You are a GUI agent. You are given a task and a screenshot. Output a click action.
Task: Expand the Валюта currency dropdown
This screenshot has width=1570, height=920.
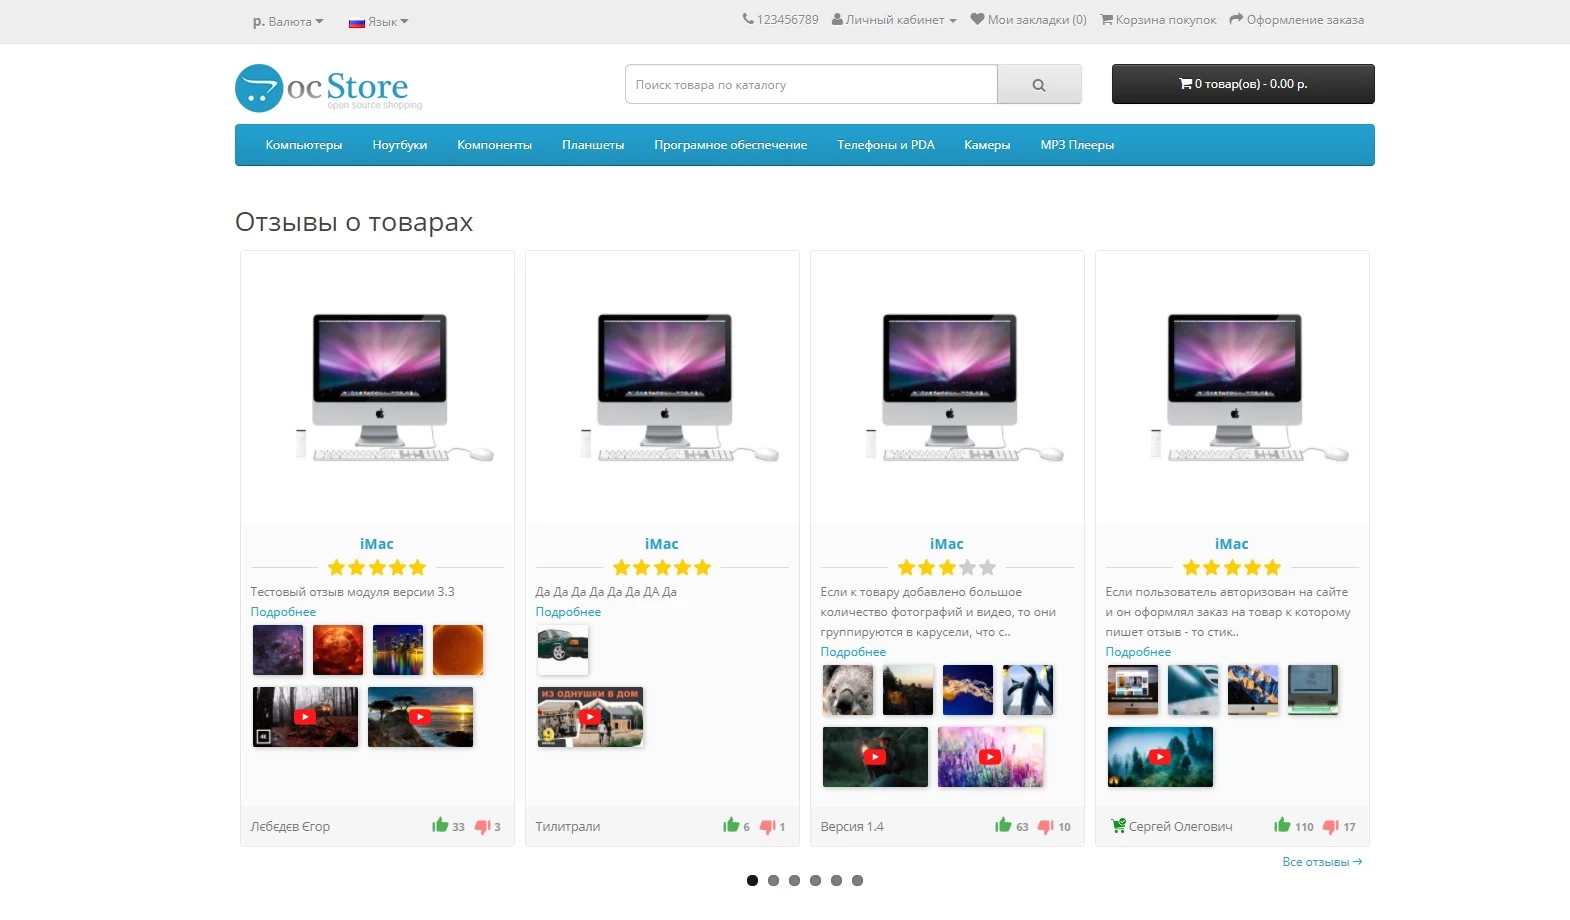pyautogui.click(x=288, y=21)
